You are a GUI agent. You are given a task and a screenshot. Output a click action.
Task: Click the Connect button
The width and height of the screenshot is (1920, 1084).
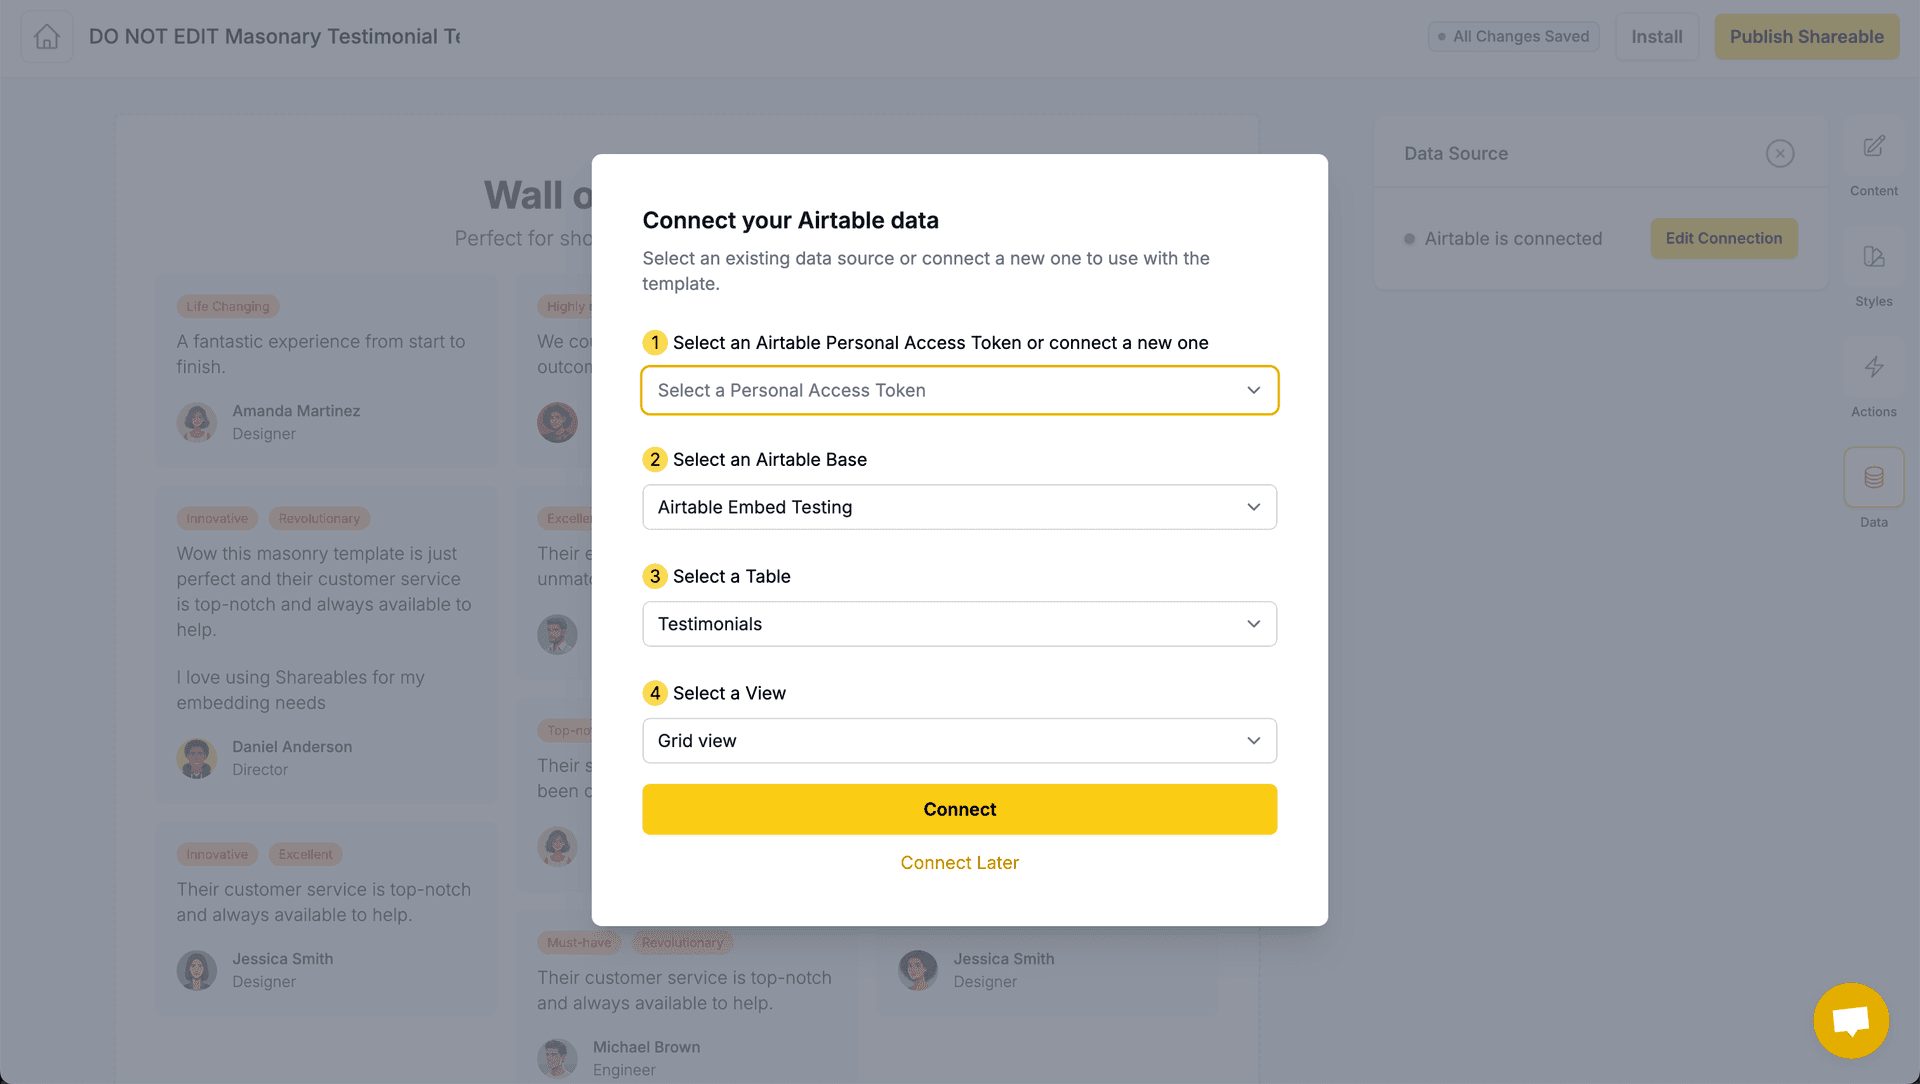tap(959, 809)
